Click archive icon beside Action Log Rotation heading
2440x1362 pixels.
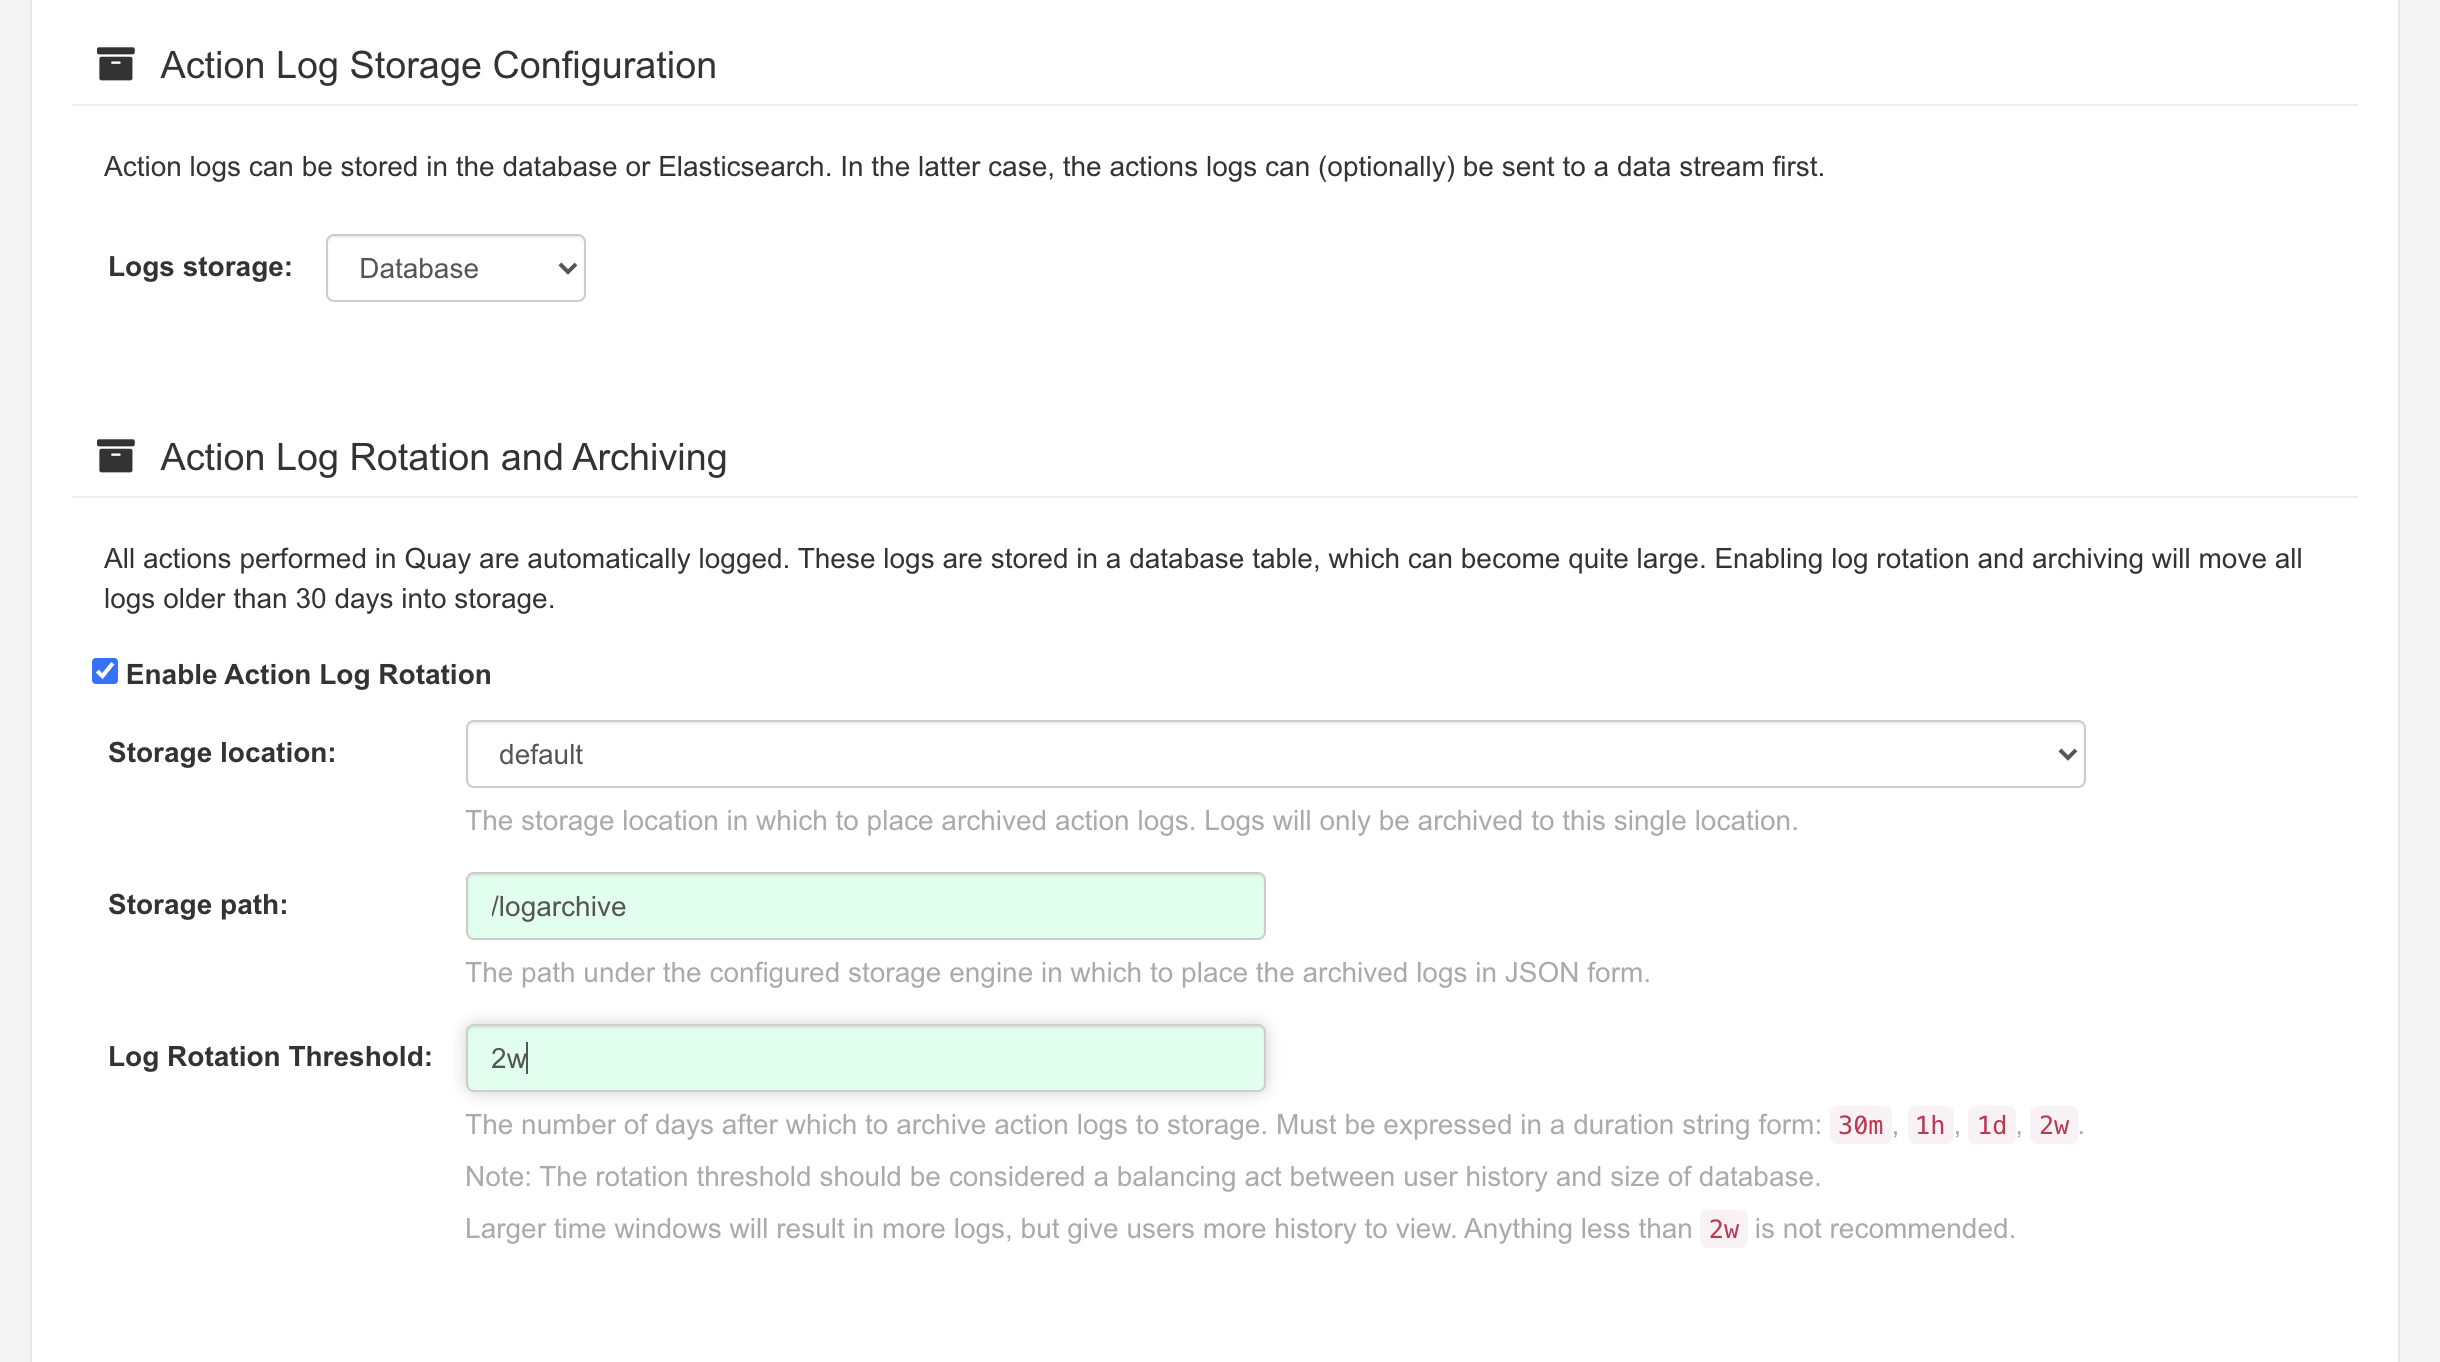(x=116, y=457)
